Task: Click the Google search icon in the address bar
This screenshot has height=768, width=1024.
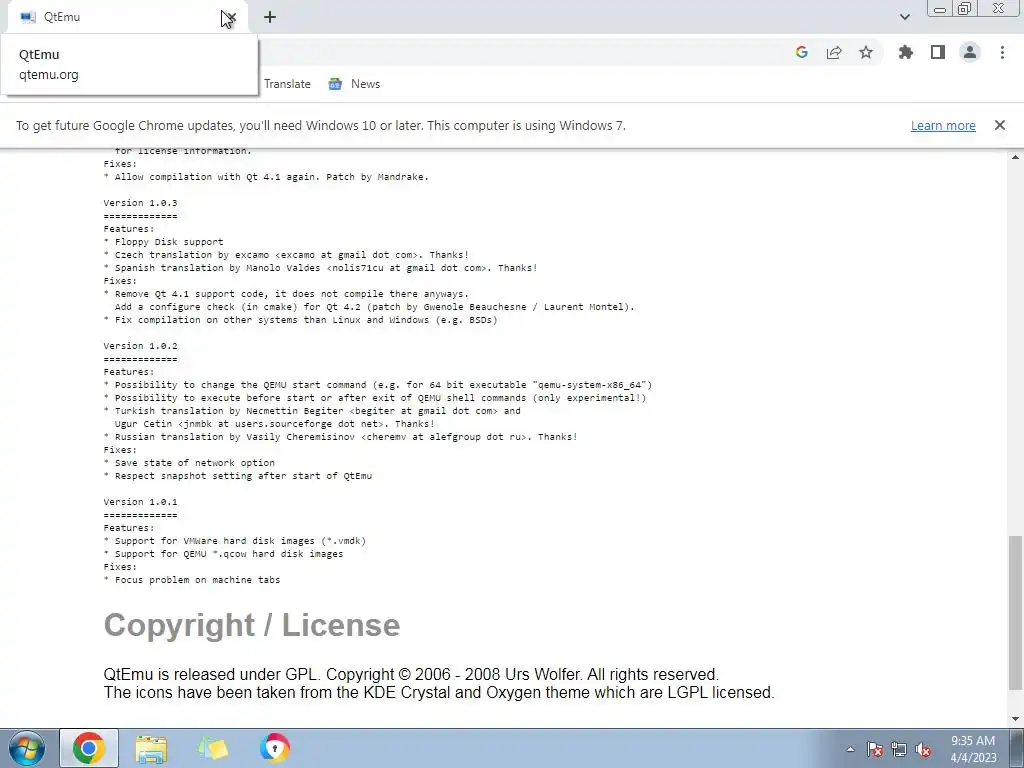Action: [802, 52]
